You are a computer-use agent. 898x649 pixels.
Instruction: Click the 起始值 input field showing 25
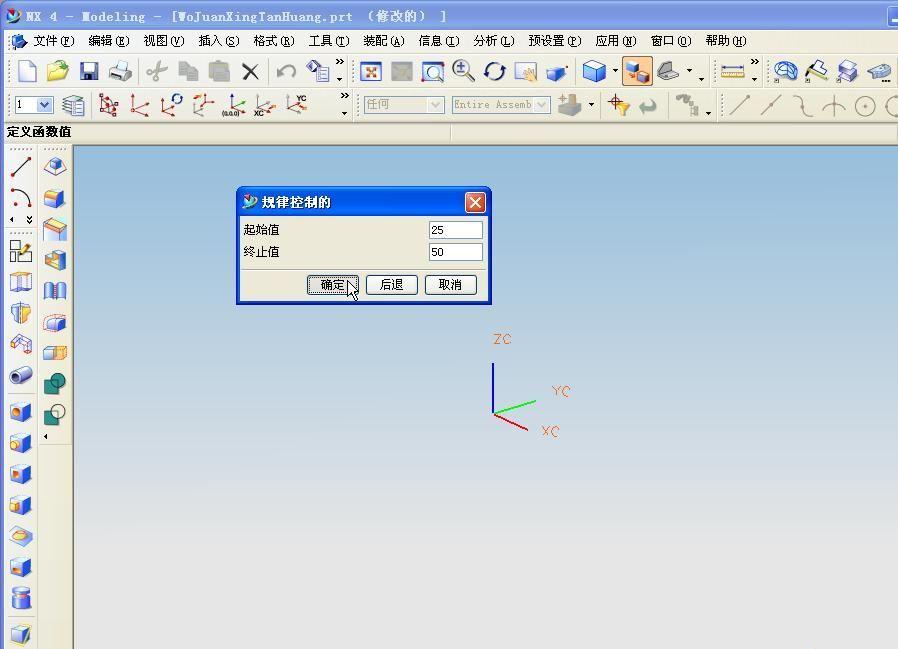pyautogui.click(x=455, y=230)
